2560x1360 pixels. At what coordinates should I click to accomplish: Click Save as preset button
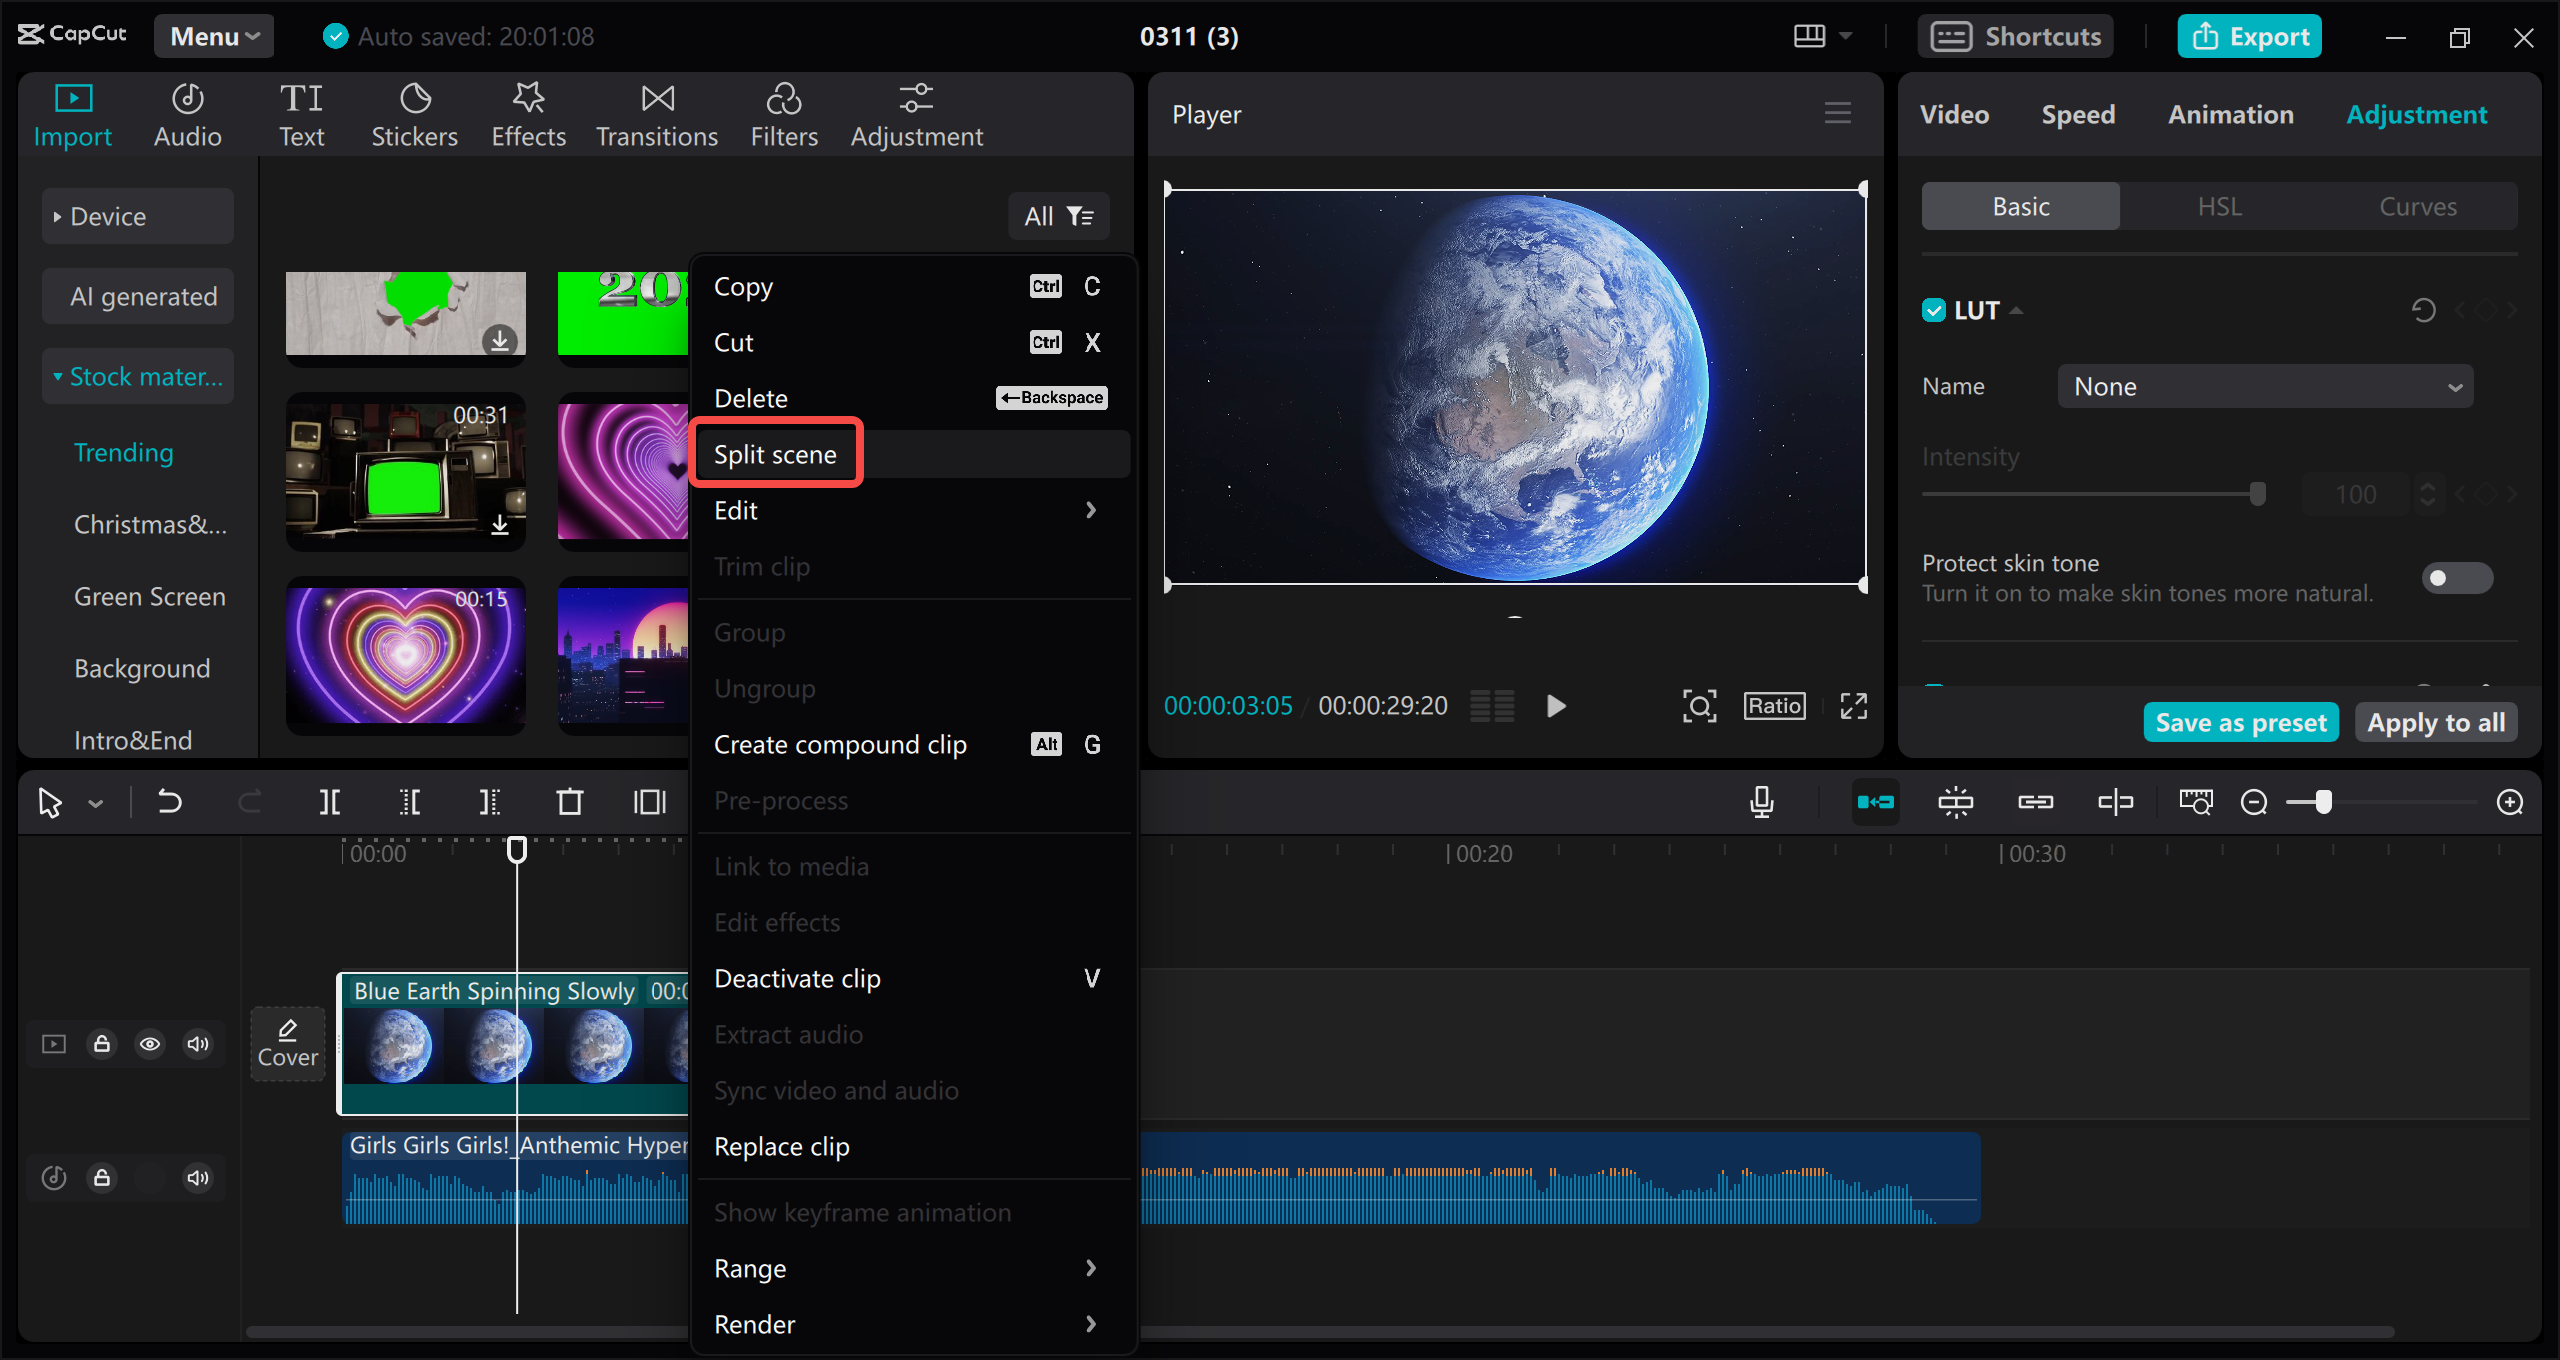click(x=2240, y=722)
